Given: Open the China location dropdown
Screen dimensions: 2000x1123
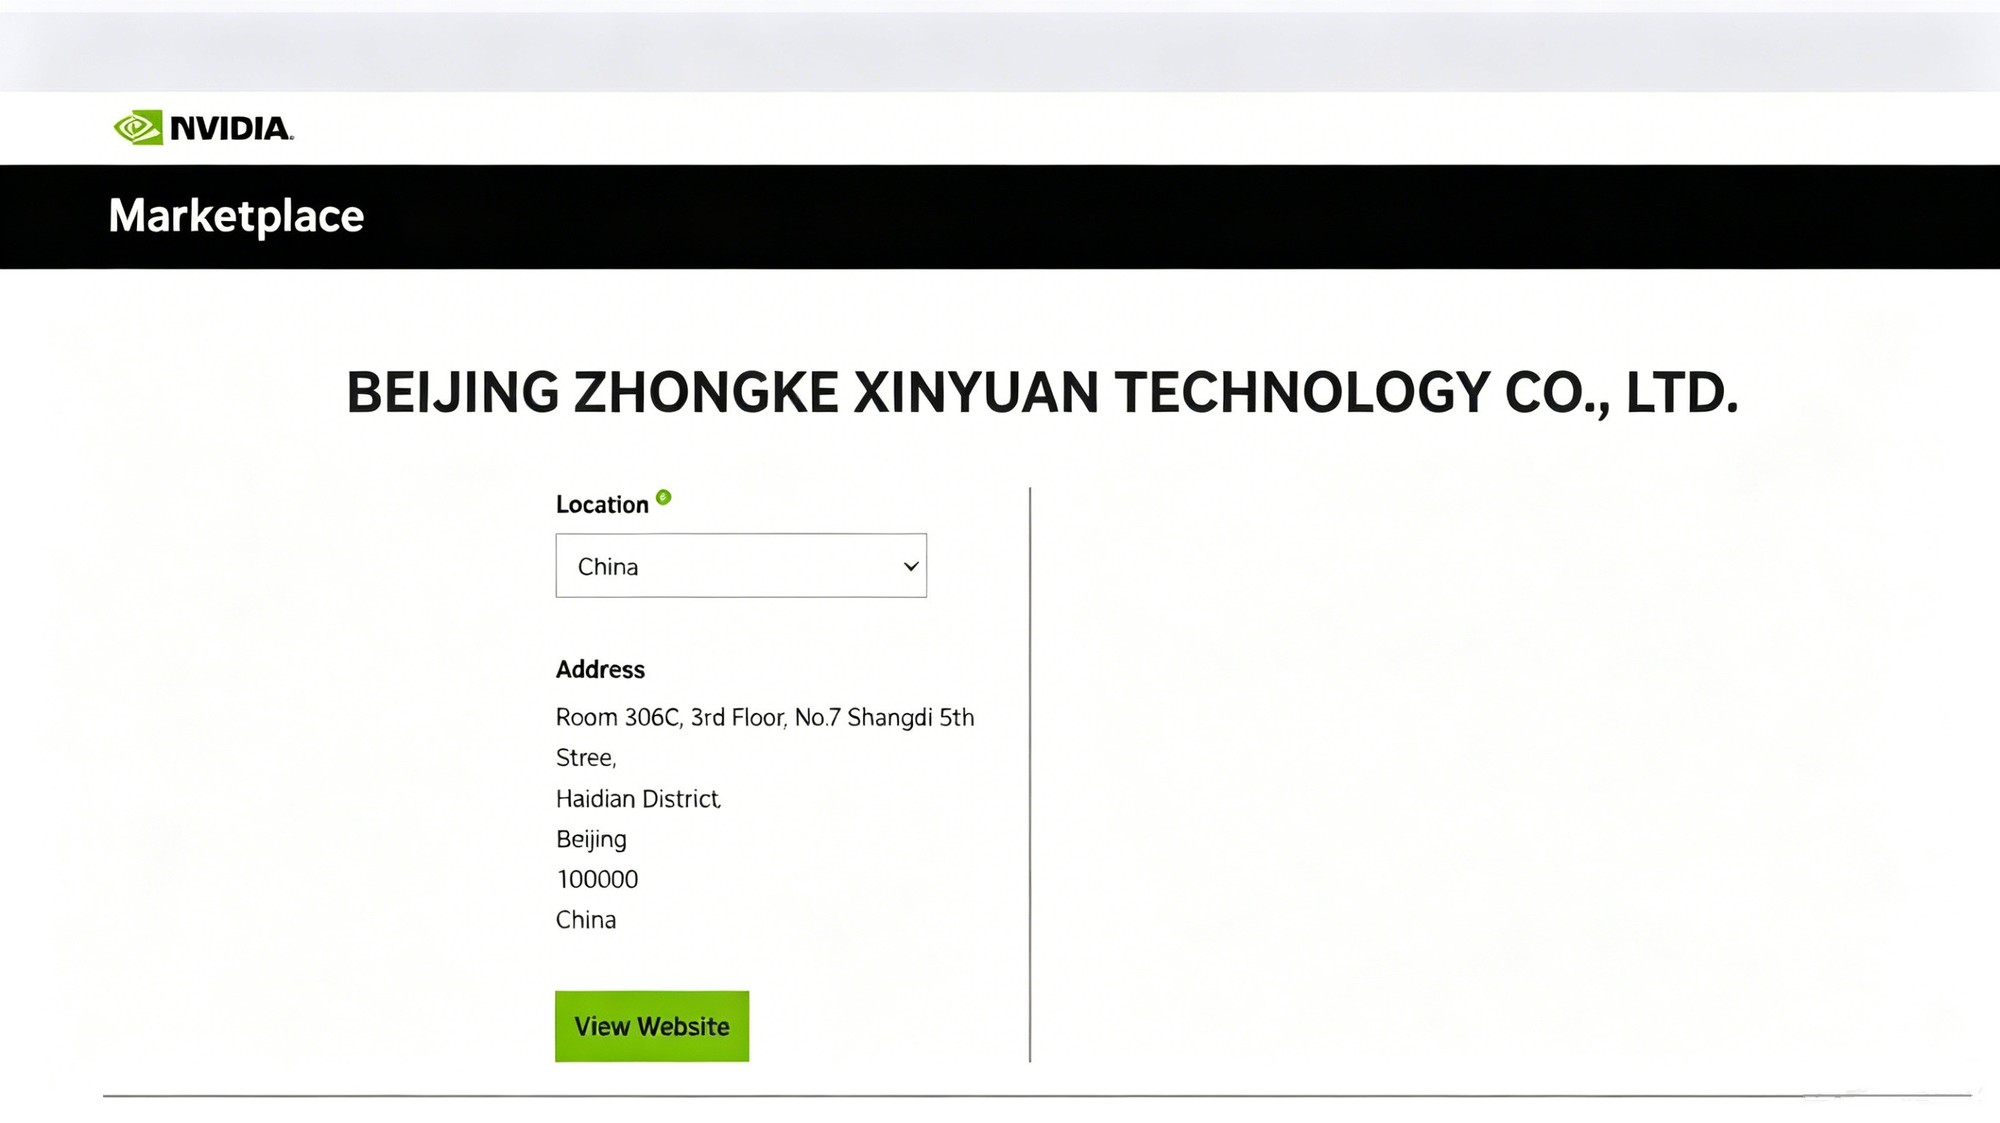Looking at the screenshot, I should coord(741,566).
